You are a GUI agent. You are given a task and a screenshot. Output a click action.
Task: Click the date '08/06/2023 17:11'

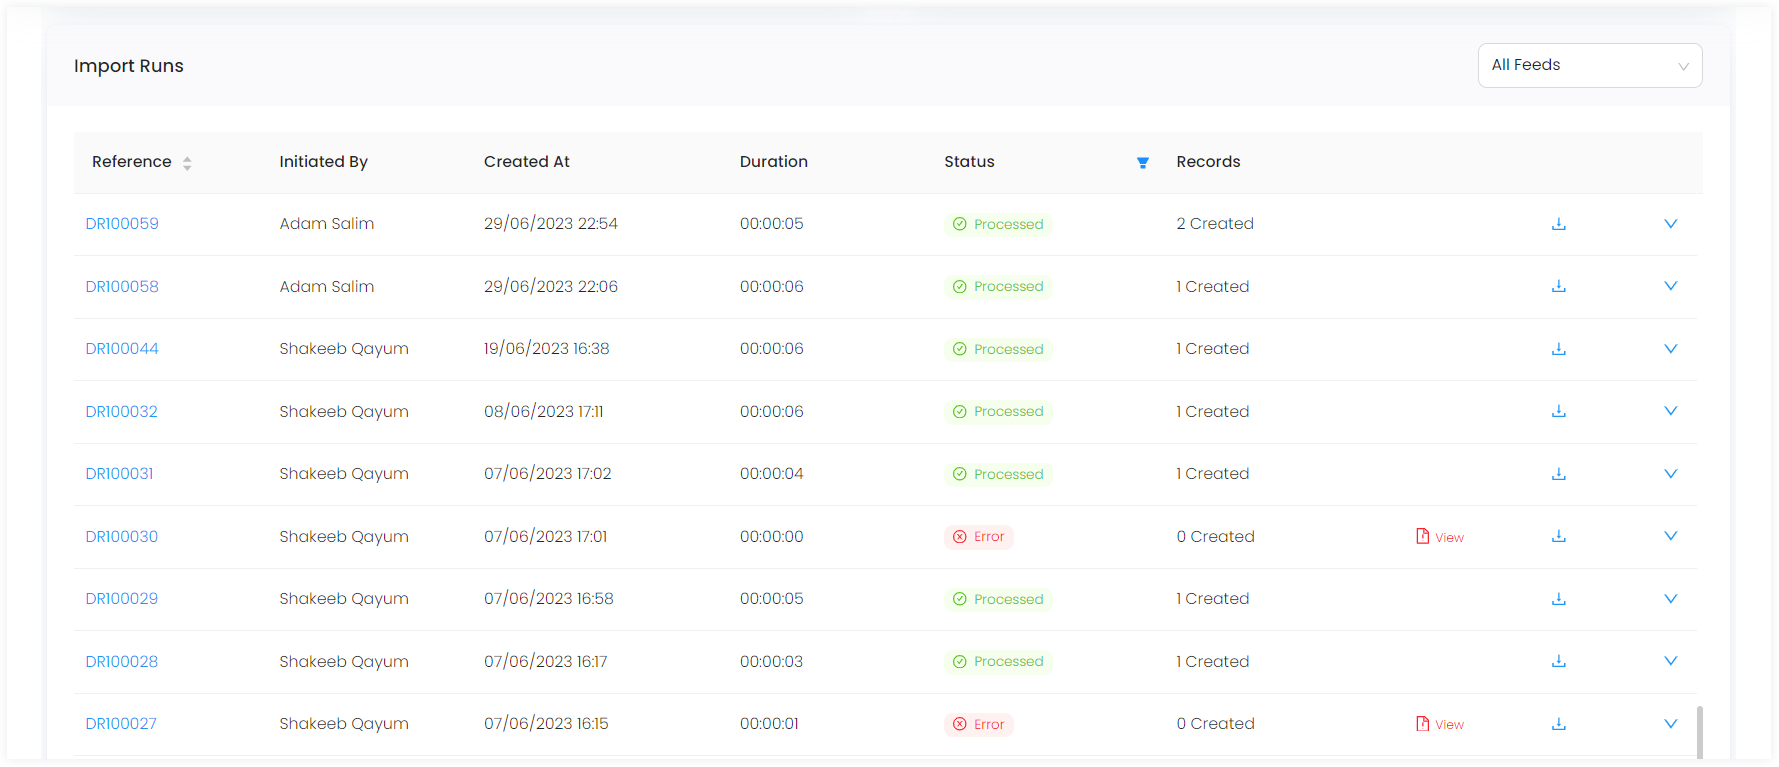point(544,411)
